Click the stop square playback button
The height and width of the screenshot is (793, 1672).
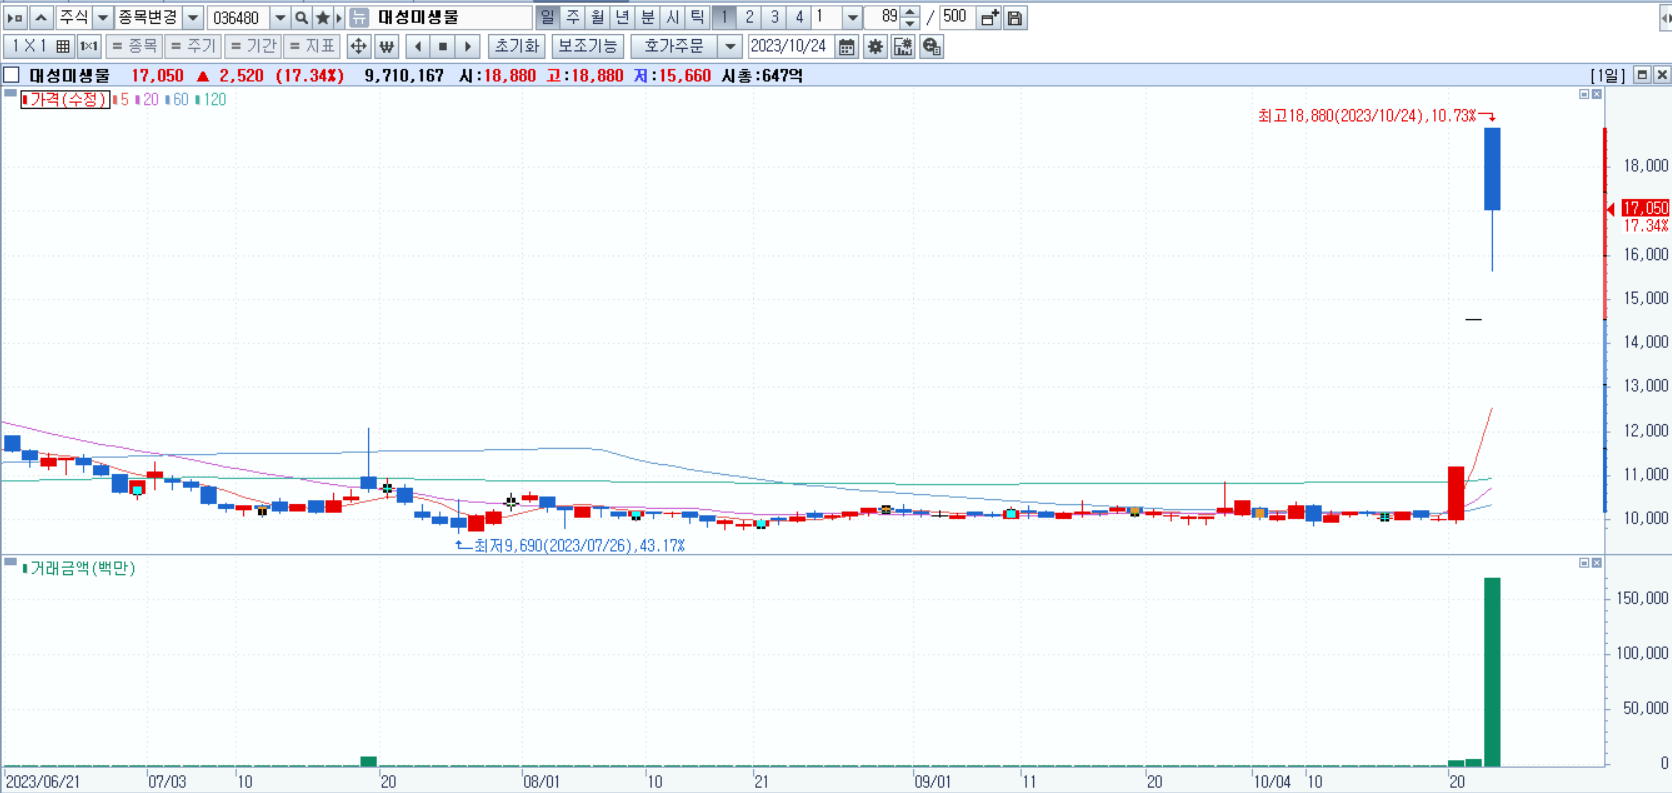pos(443,46)
